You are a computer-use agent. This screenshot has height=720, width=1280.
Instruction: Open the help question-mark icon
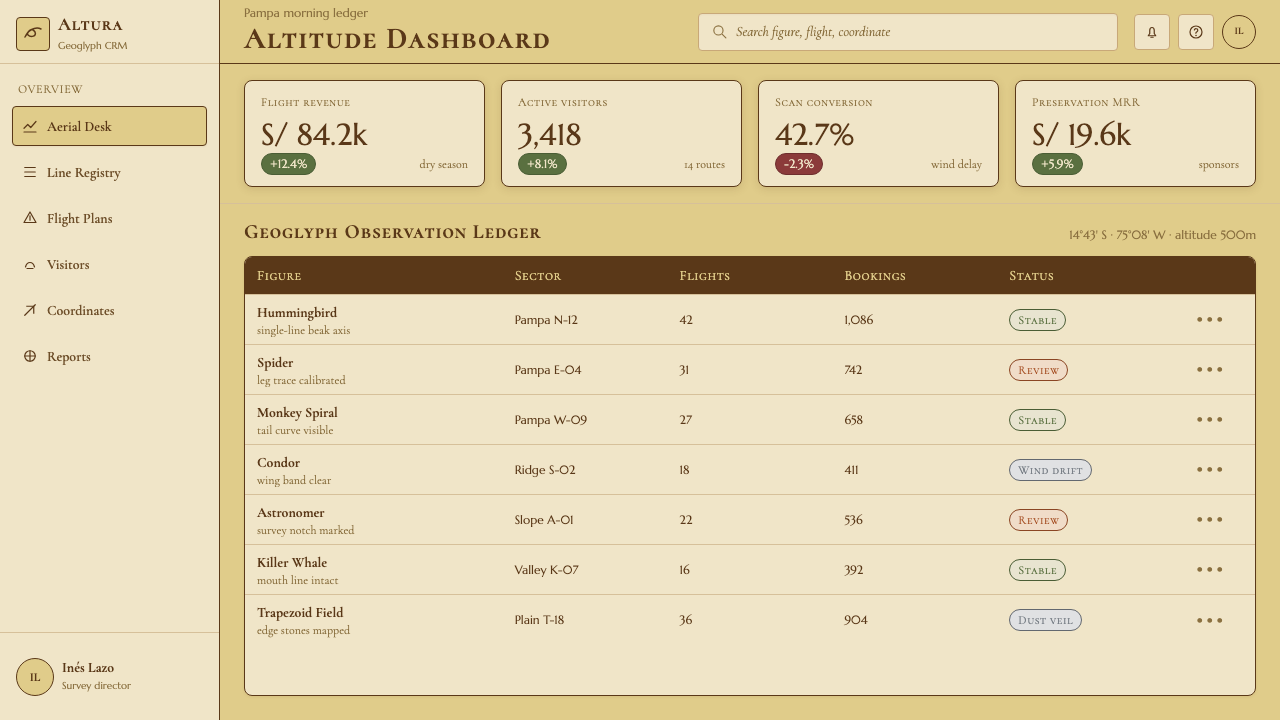click(1196, 32)
